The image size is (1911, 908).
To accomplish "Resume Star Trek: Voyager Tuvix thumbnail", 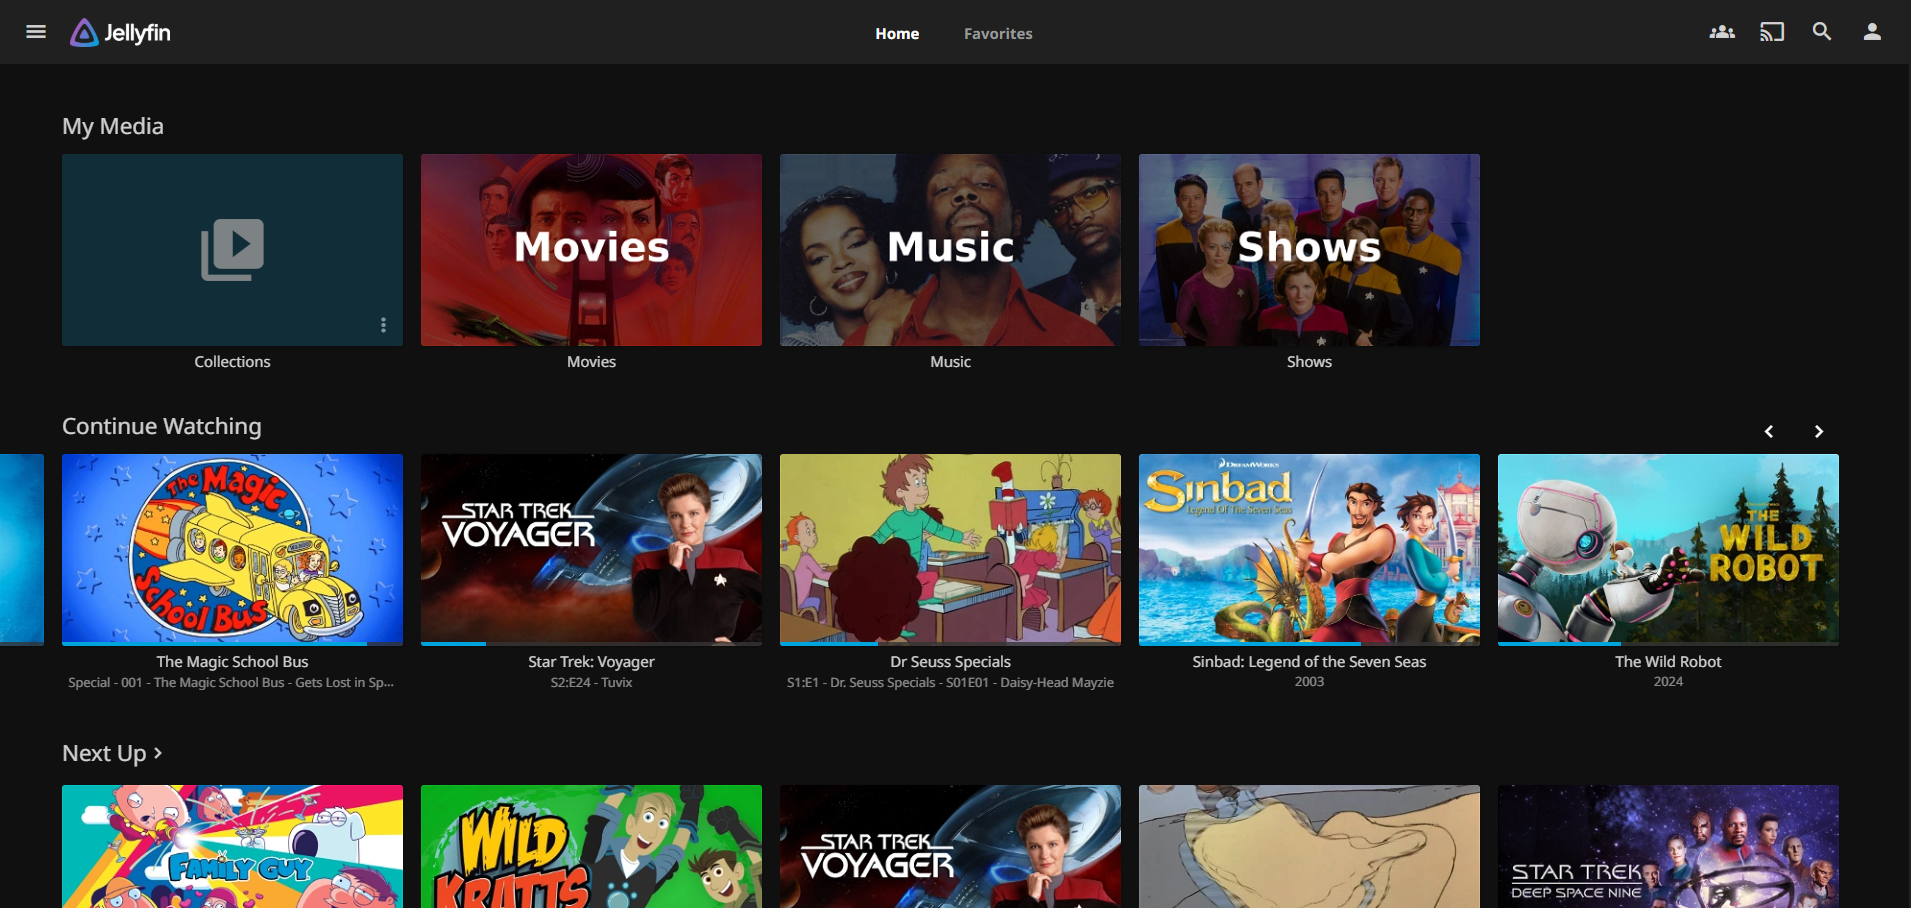I will 591,549.
